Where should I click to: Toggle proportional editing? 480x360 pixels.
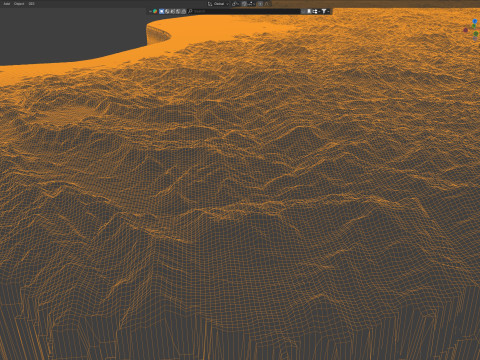[x=260, y=4]
